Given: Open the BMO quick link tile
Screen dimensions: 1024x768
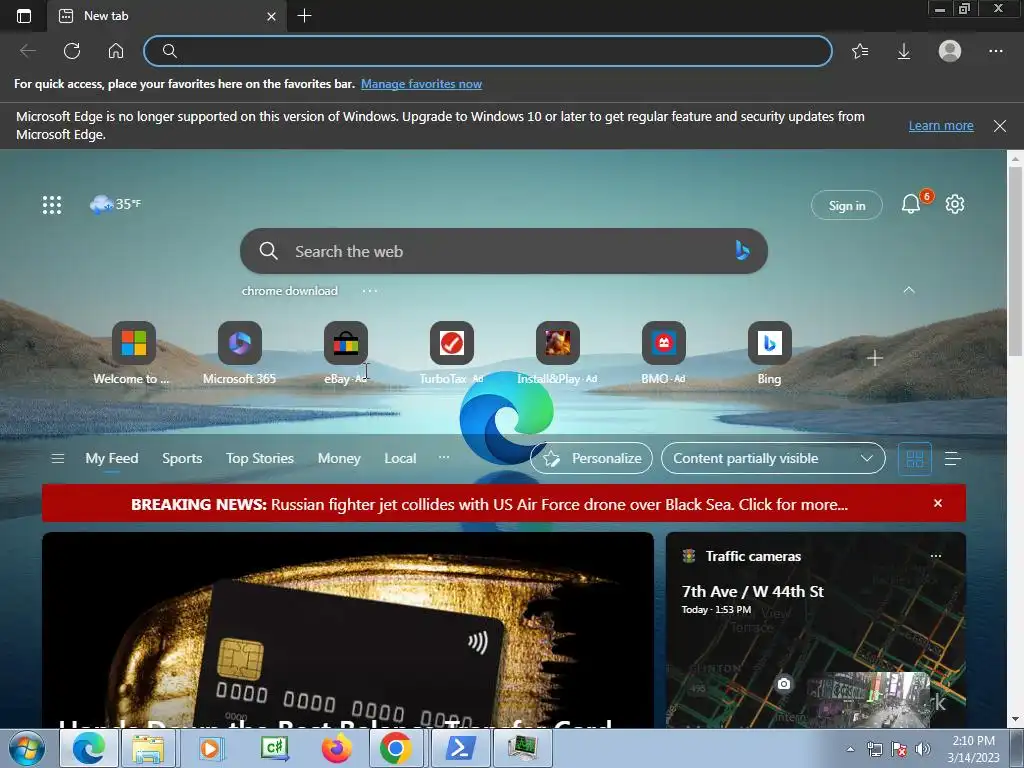Looking at the screenshot, I should click(x=664, y=353).
